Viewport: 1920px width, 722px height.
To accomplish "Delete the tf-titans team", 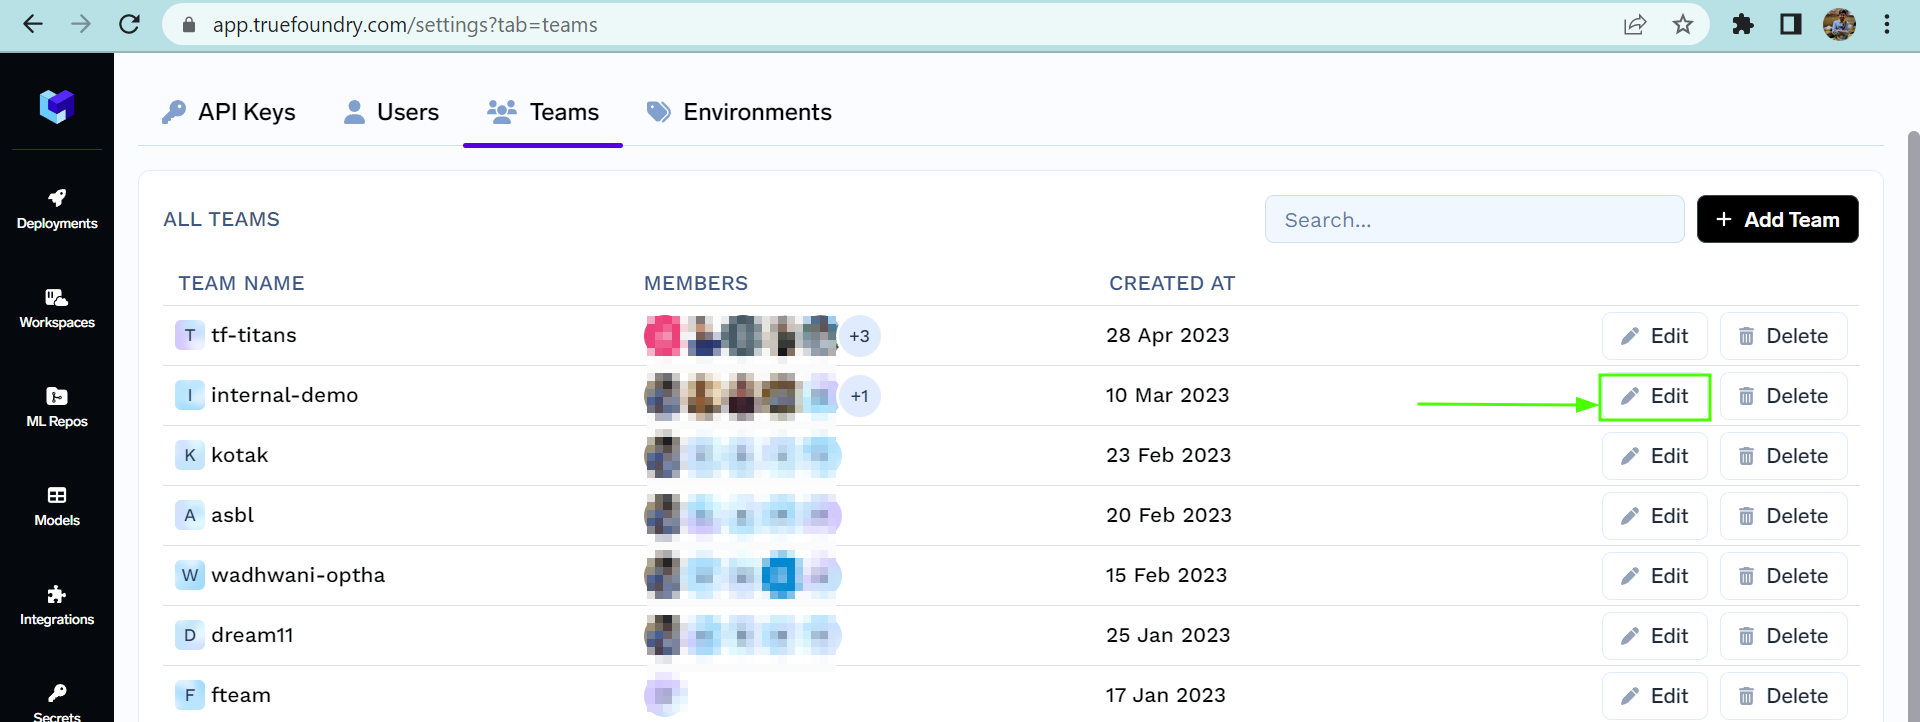I will point(1784,336).
